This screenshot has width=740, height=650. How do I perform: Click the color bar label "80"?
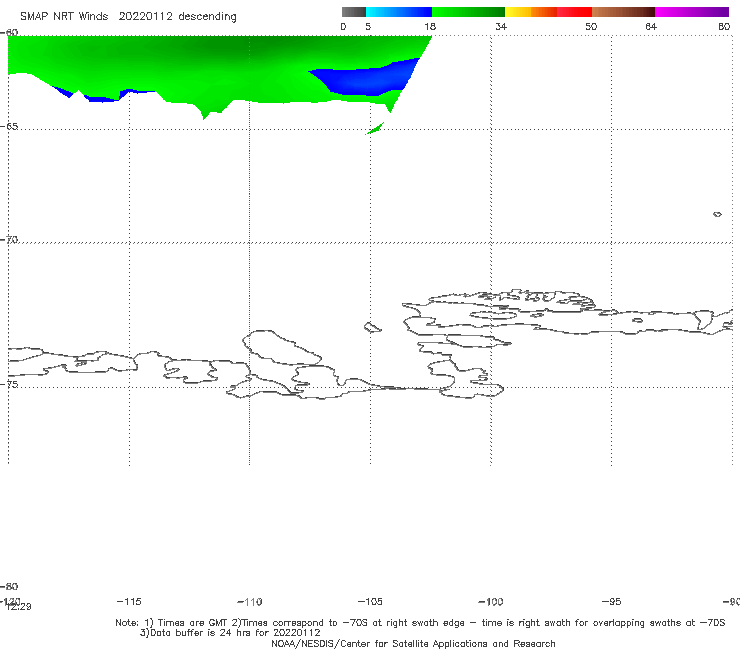coord(724,27)
